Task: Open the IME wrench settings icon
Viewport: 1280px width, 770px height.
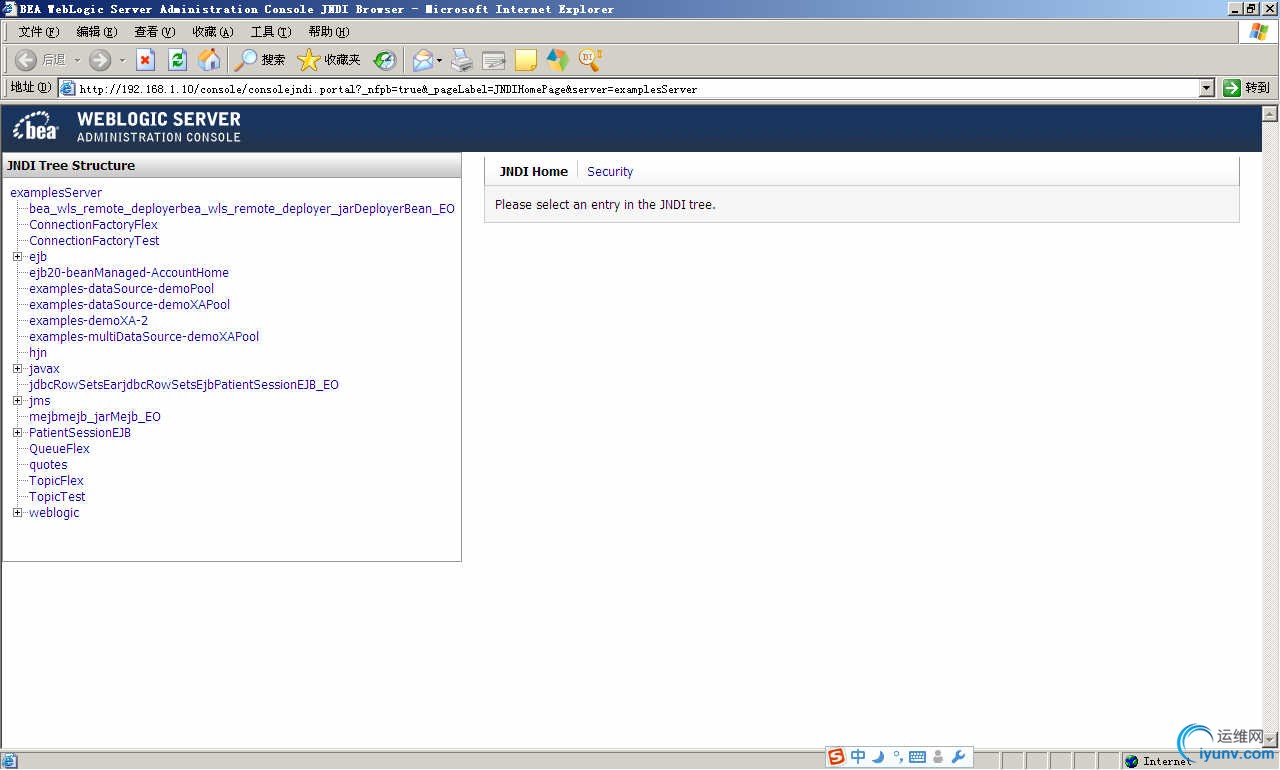Action: tap(958, 757)
